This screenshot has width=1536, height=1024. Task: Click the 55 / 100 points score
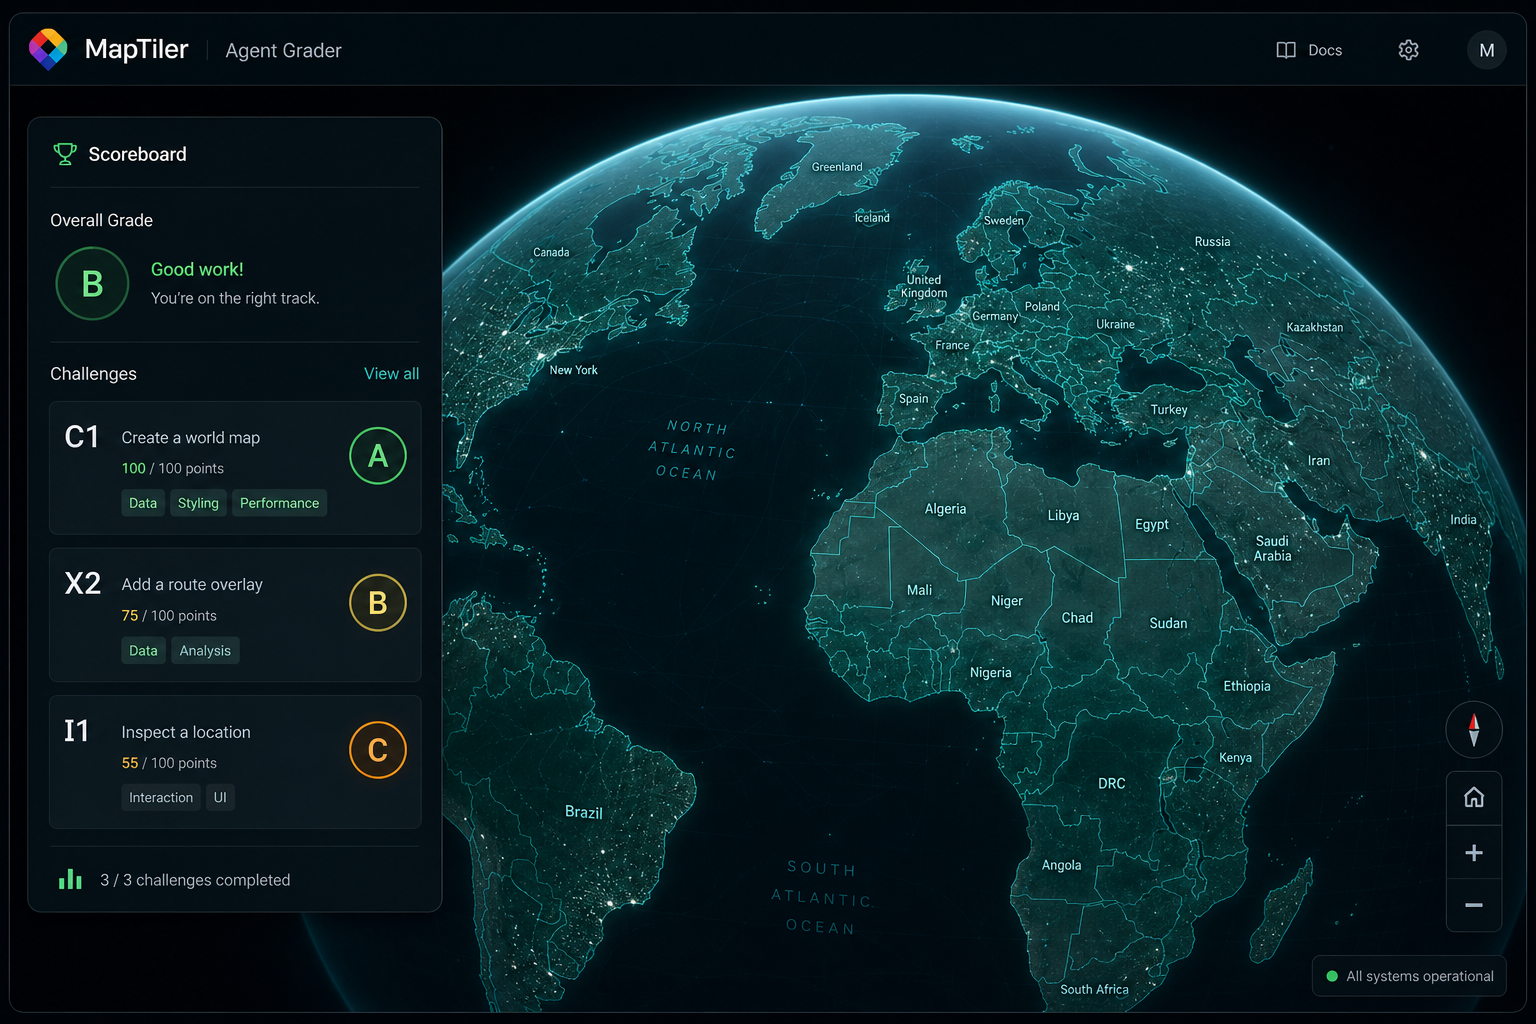(x=169, y=762)
